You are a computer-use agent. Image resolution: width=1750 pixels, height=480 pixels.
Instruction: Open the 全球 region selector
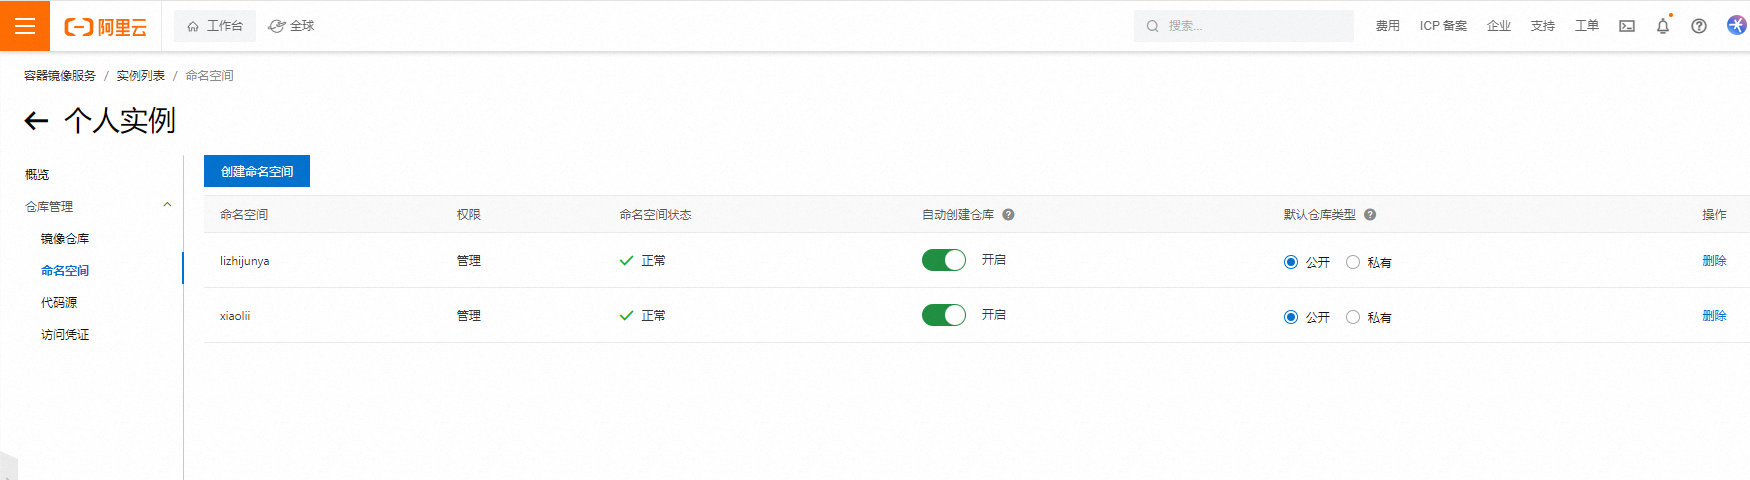click(x=291, y=26)
